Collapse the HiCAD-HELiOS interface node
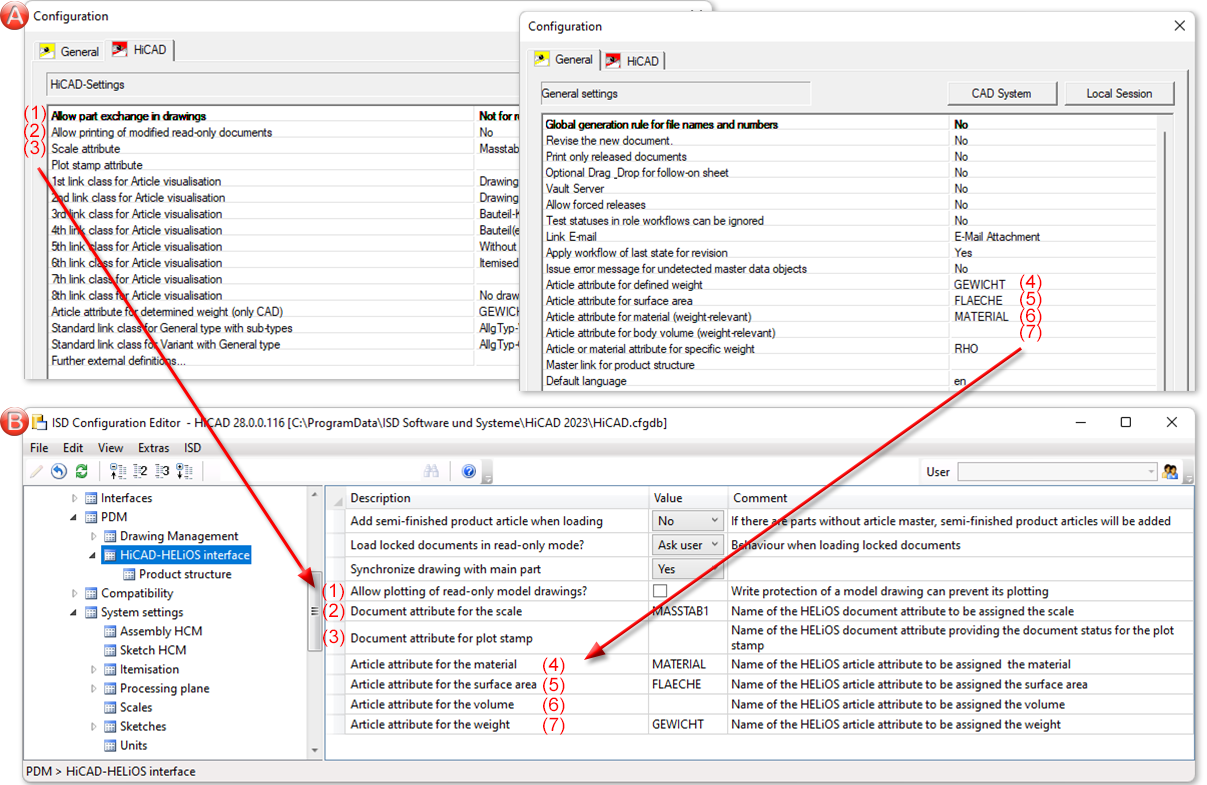The width and height of the screenshot is (1207, 785). click(93, 555)
